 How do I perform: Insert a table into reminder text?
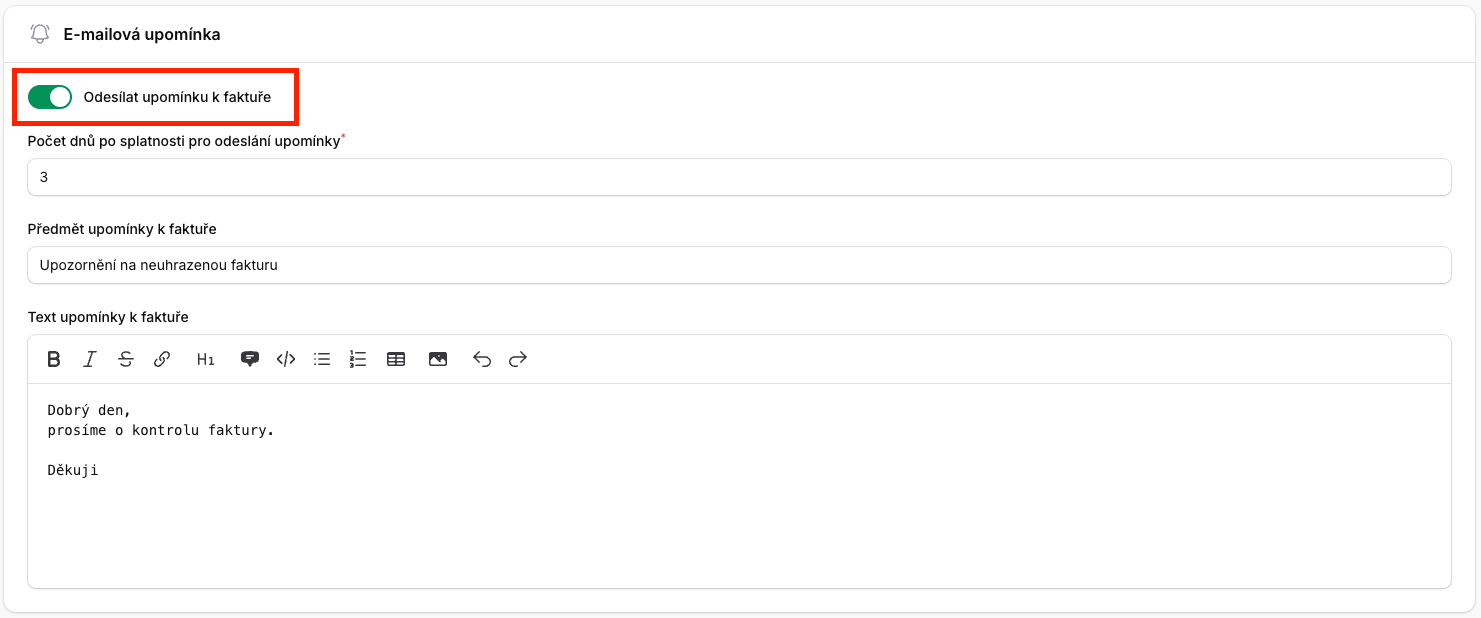[x=396, y=359]
